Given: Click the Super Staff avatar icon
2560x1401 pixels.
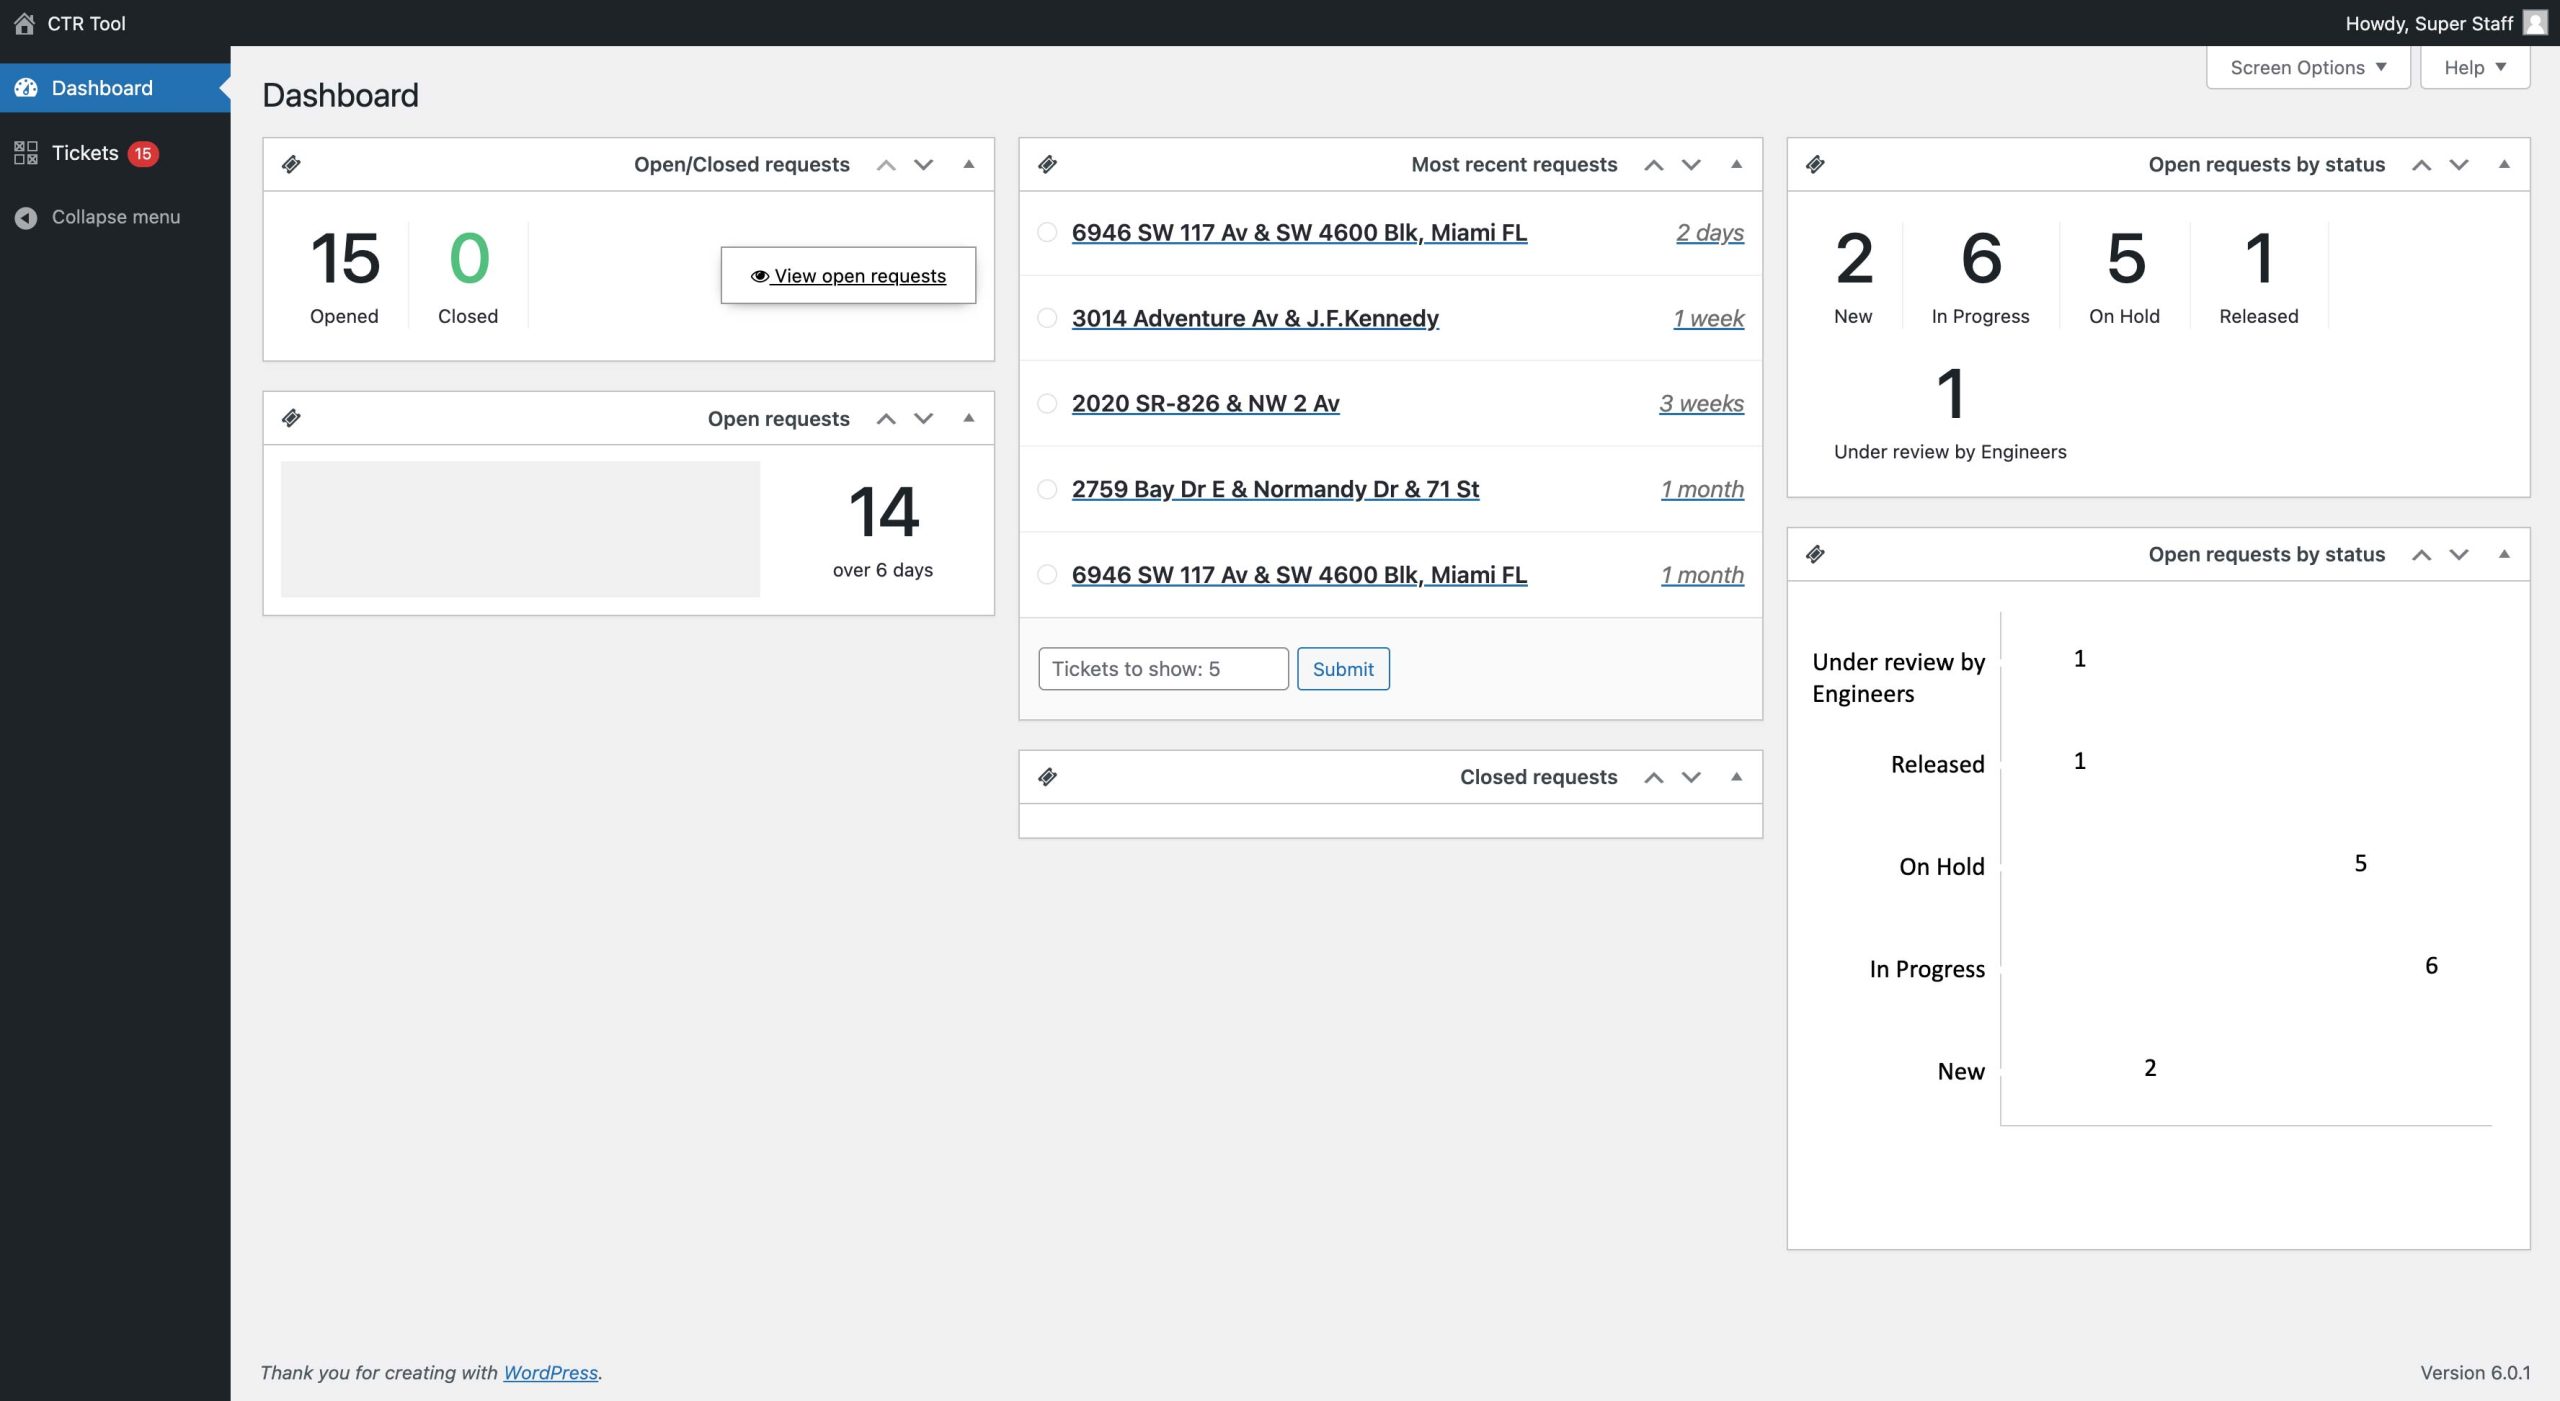Looking at the screenshot, I should pyautogui.click(x=2535, y=23).
